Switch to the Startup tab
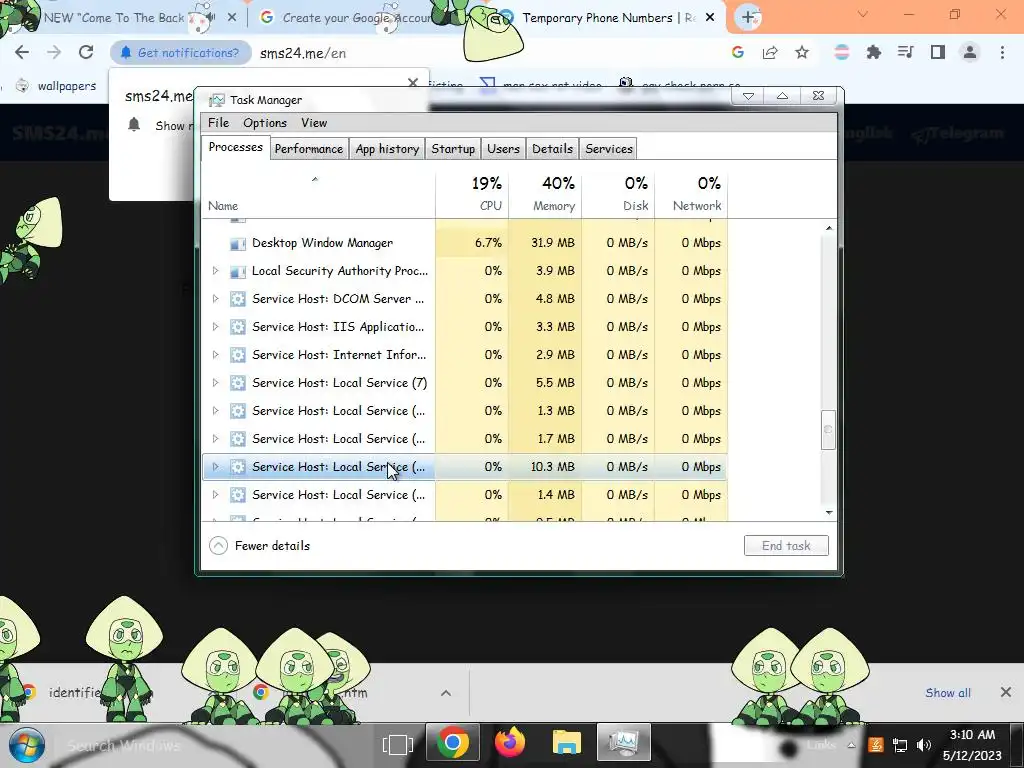The height and width of the screenshot is (768, 1024). tap(453, 149)
